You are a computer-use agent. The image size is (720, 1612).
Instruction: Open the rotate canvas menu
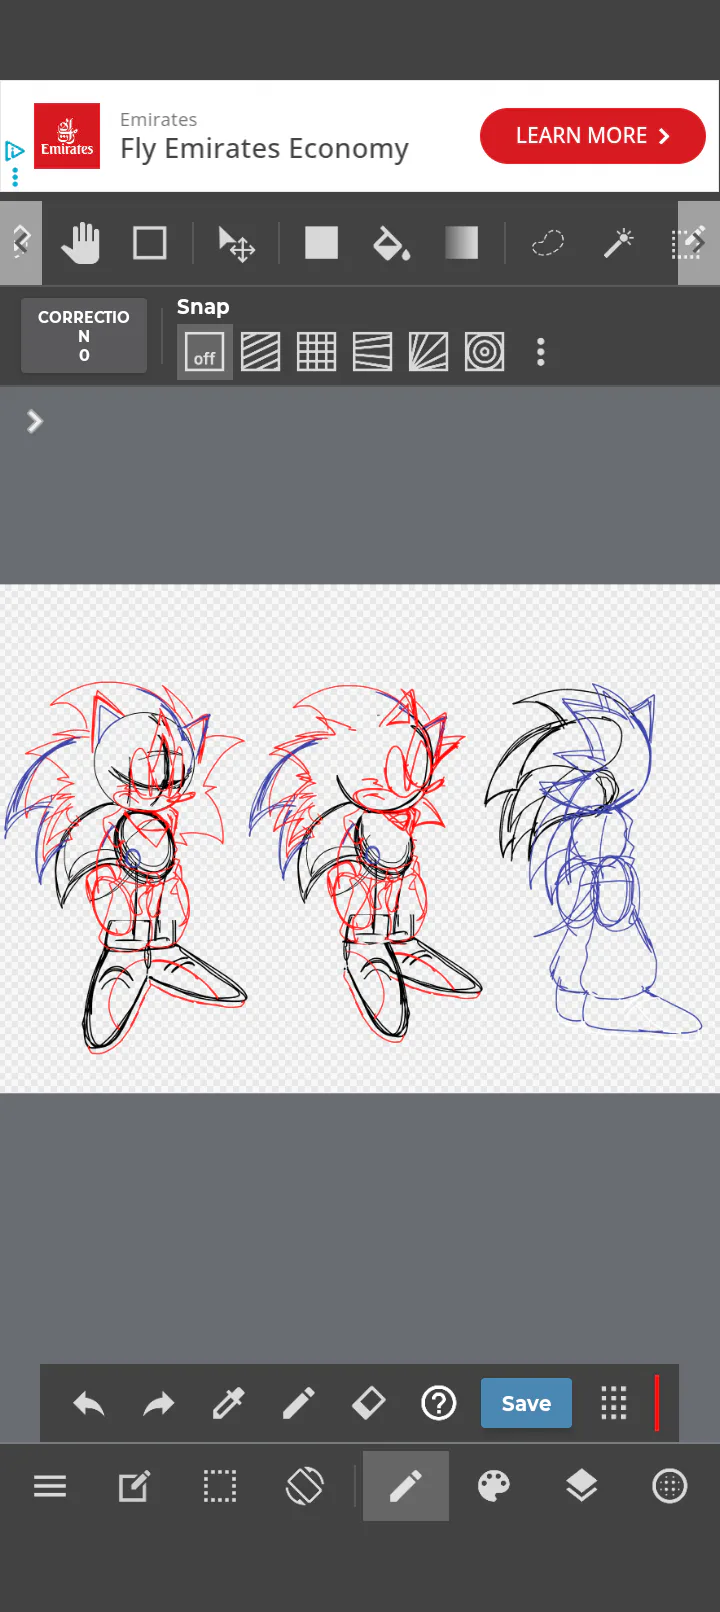(x=305, y=1487)
